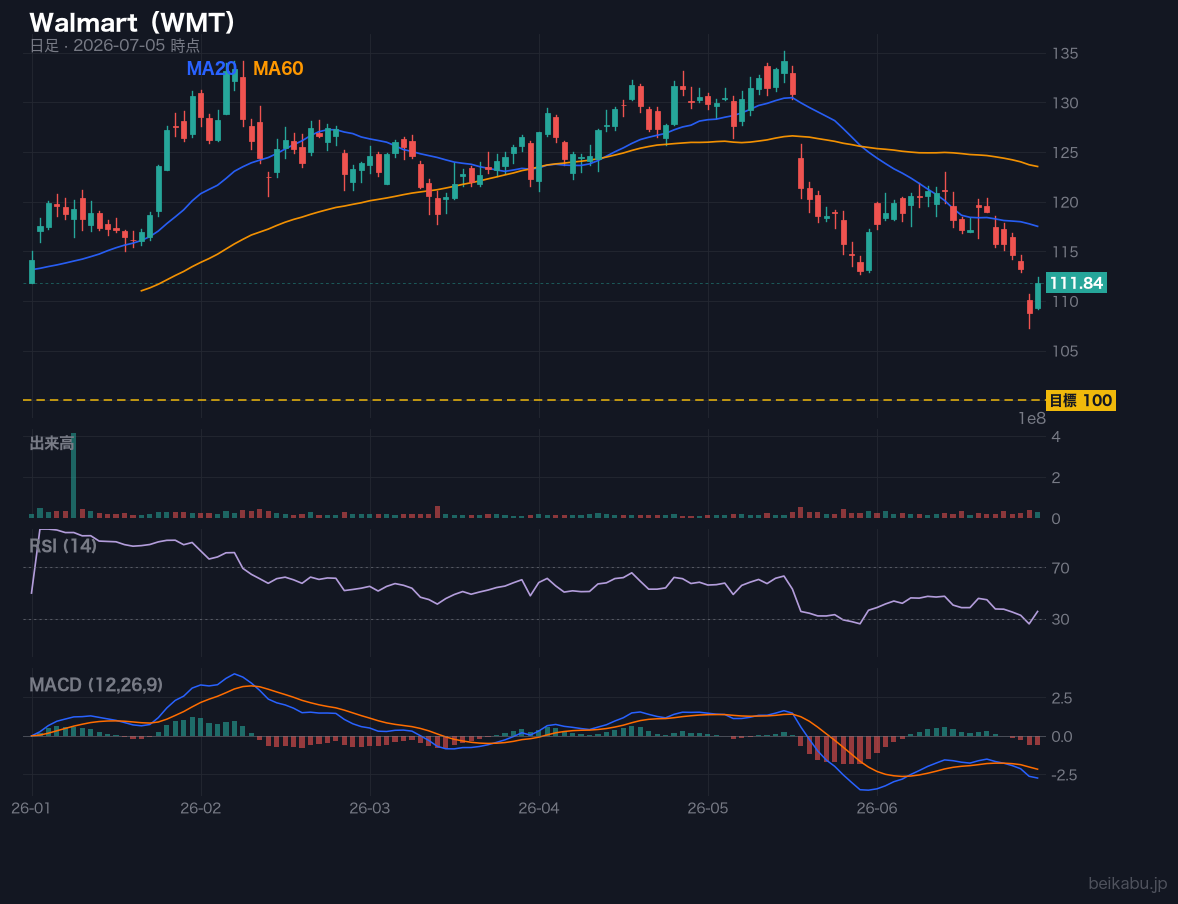
Task: Click the yellow target label 目標 100
Action: click(1080, 401)
